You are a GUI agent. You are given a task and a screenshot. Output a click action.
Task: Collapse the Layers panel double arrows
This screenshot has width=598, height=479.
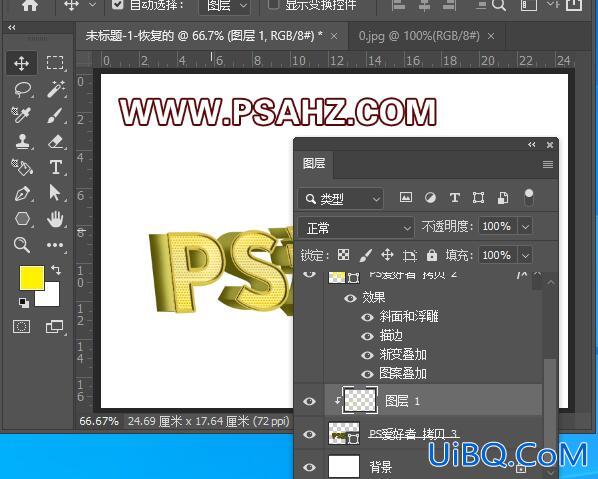pyautogui.click(x=532, y=145)
